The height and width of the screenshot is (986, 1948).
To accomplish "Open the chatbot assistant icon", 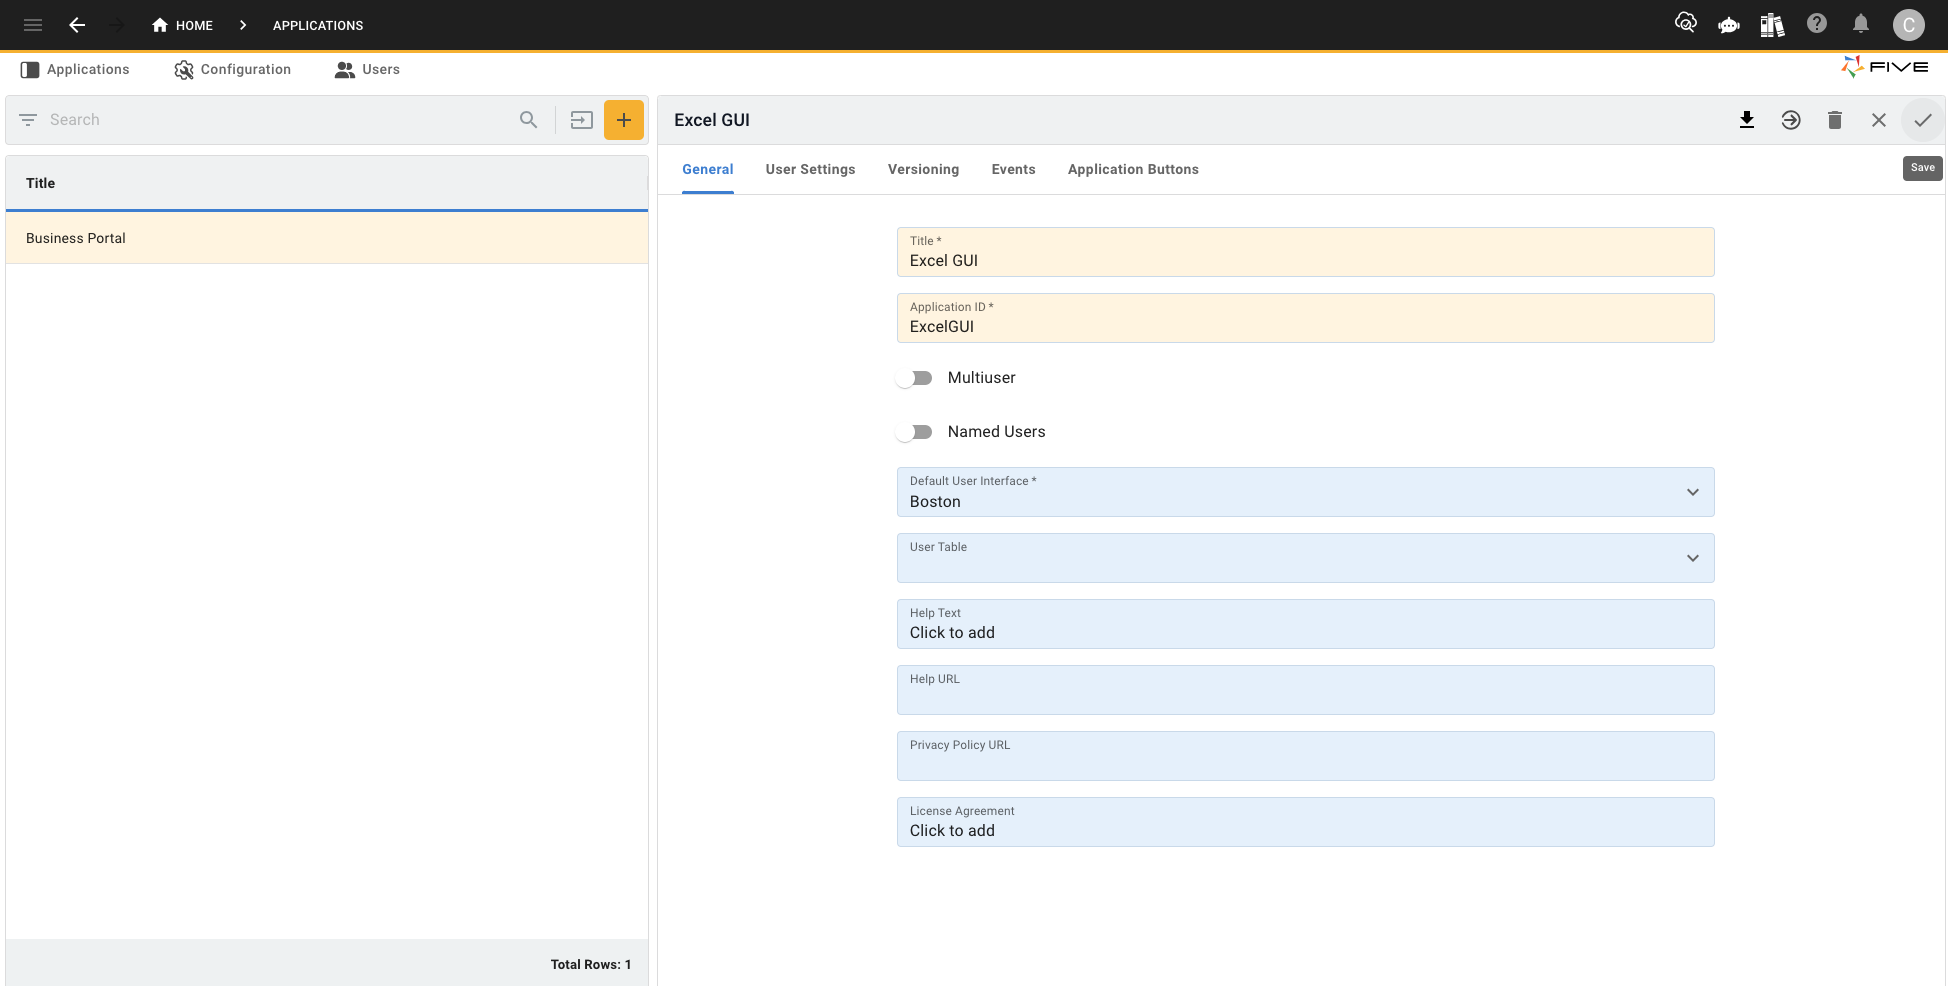I will [1729, 25].
